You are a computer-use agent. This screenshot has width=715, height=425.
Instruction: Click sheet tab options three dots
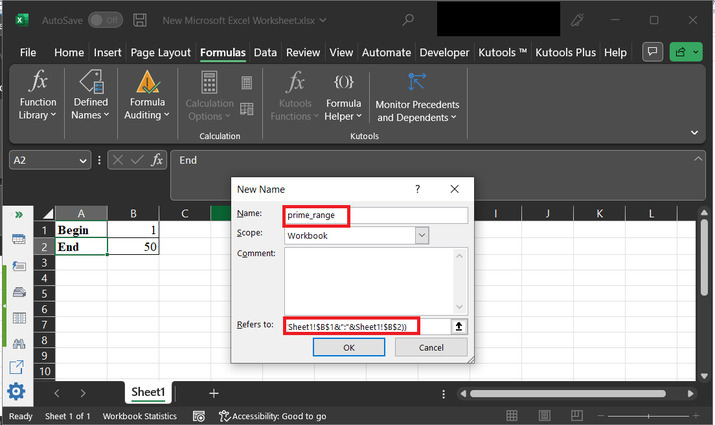[443, 394]
